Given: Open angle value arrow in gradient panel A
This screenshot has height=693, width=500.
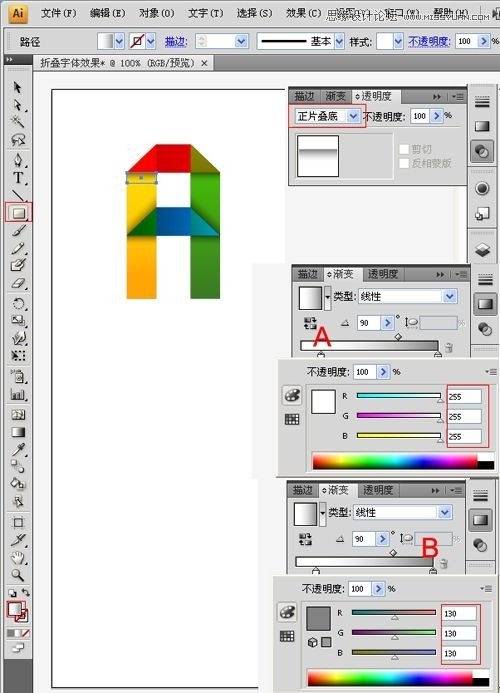Looking at the screenshot, I should pyautogui.click(x=387, y=323).
